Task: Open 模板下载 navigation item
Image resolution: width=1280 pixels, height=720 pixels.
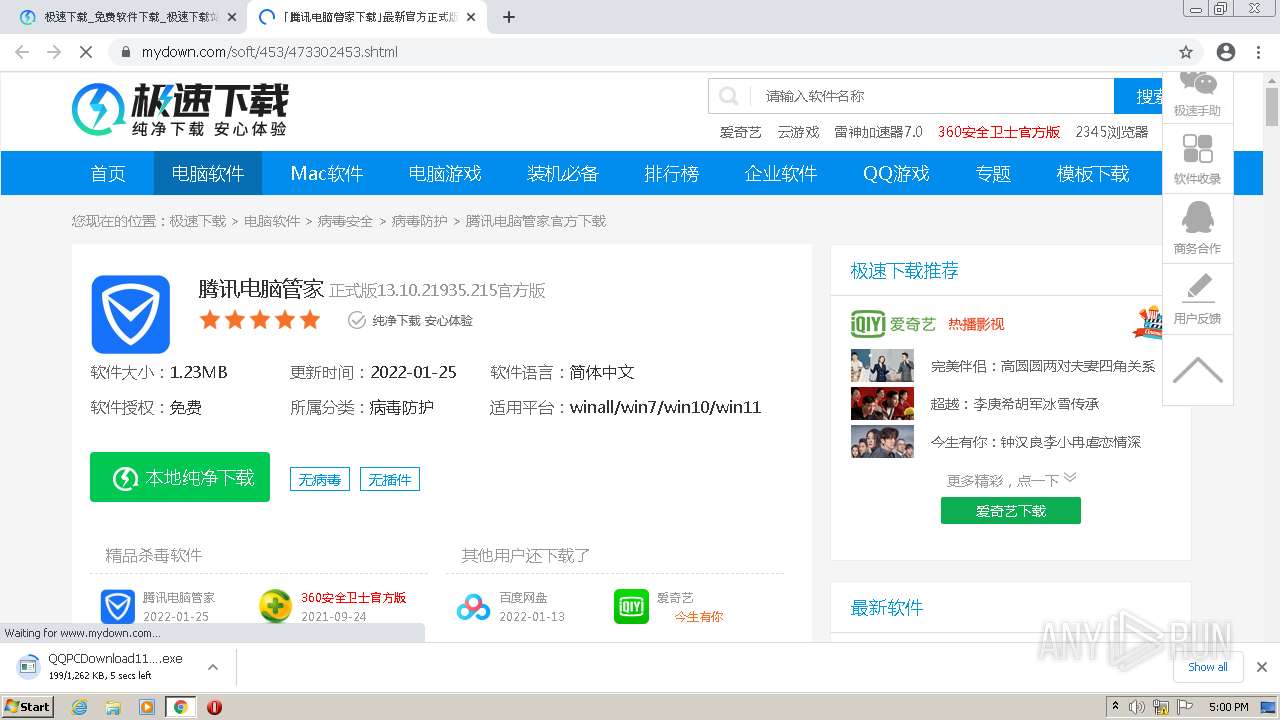Action: (1093, 174)
